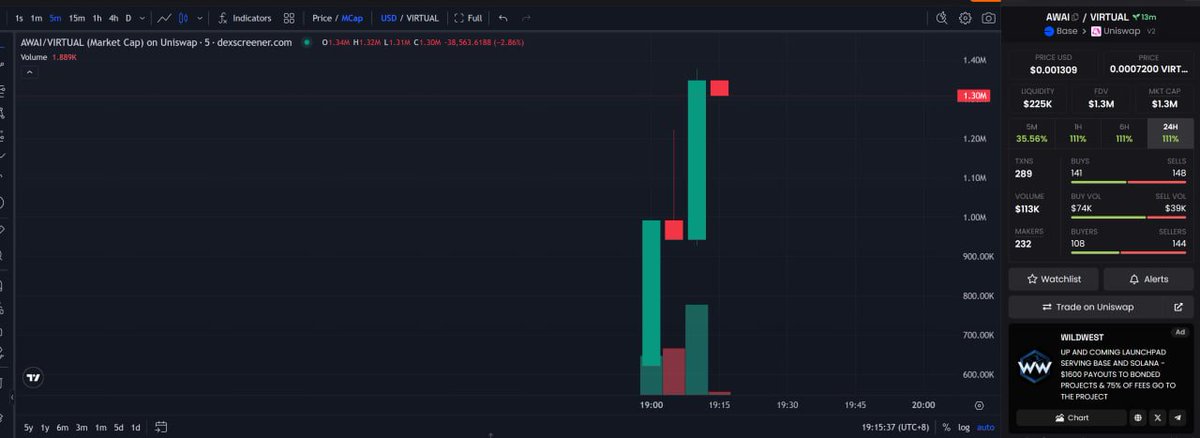Set range to 6m
Screen dimensions: 1200x438
pyautogui.click(x=63, y=428)
